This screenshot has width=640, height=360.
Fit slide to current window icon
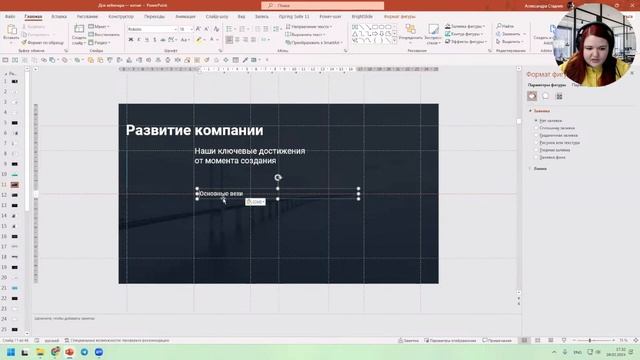(636, 340)
